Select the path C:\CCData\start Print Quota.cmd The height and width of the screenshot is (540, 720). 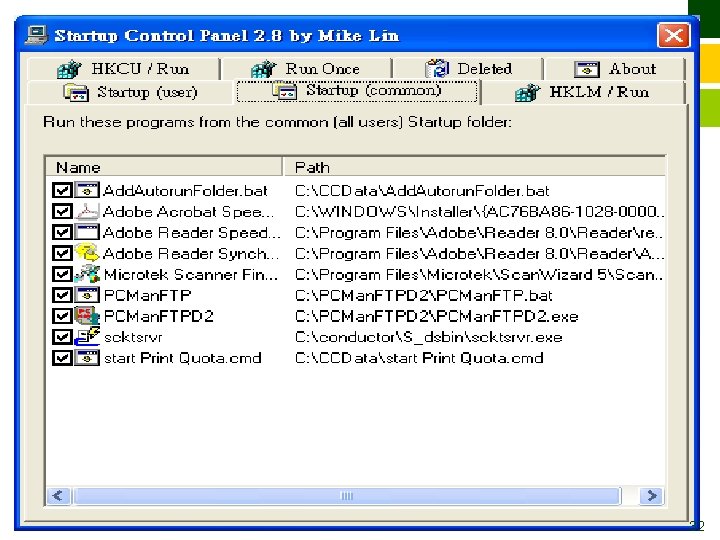pos(419,358)
